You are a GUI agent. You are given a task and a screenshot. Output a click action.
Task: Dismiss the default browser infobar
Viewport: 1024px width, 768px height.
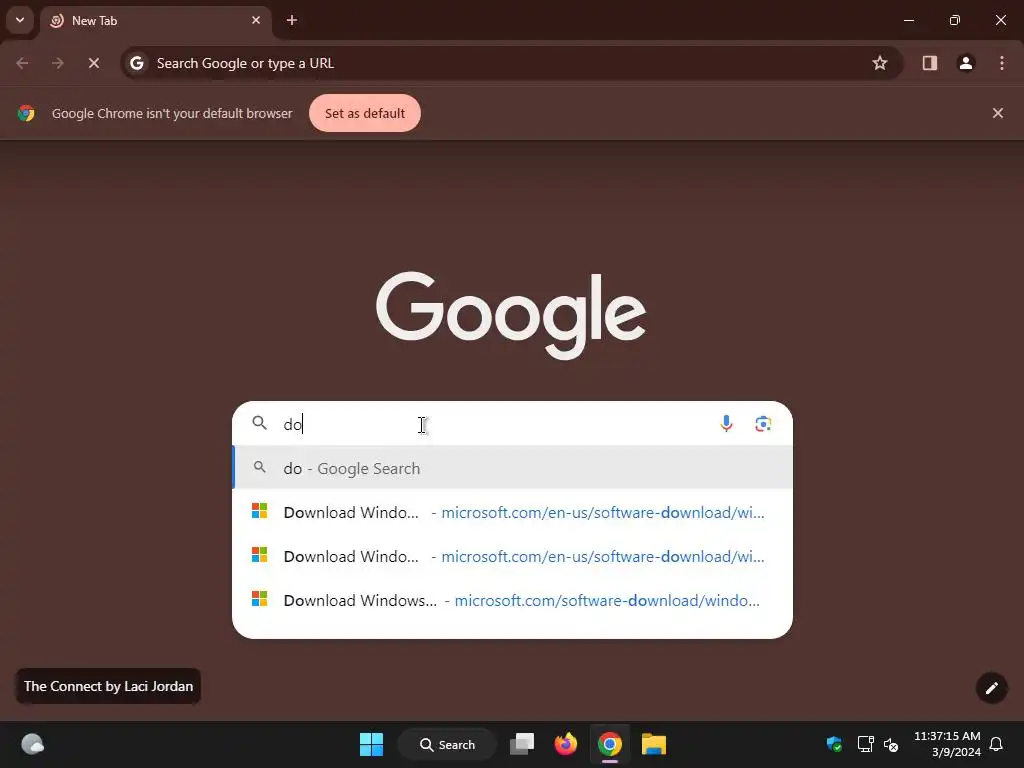(x=997, y=113)
